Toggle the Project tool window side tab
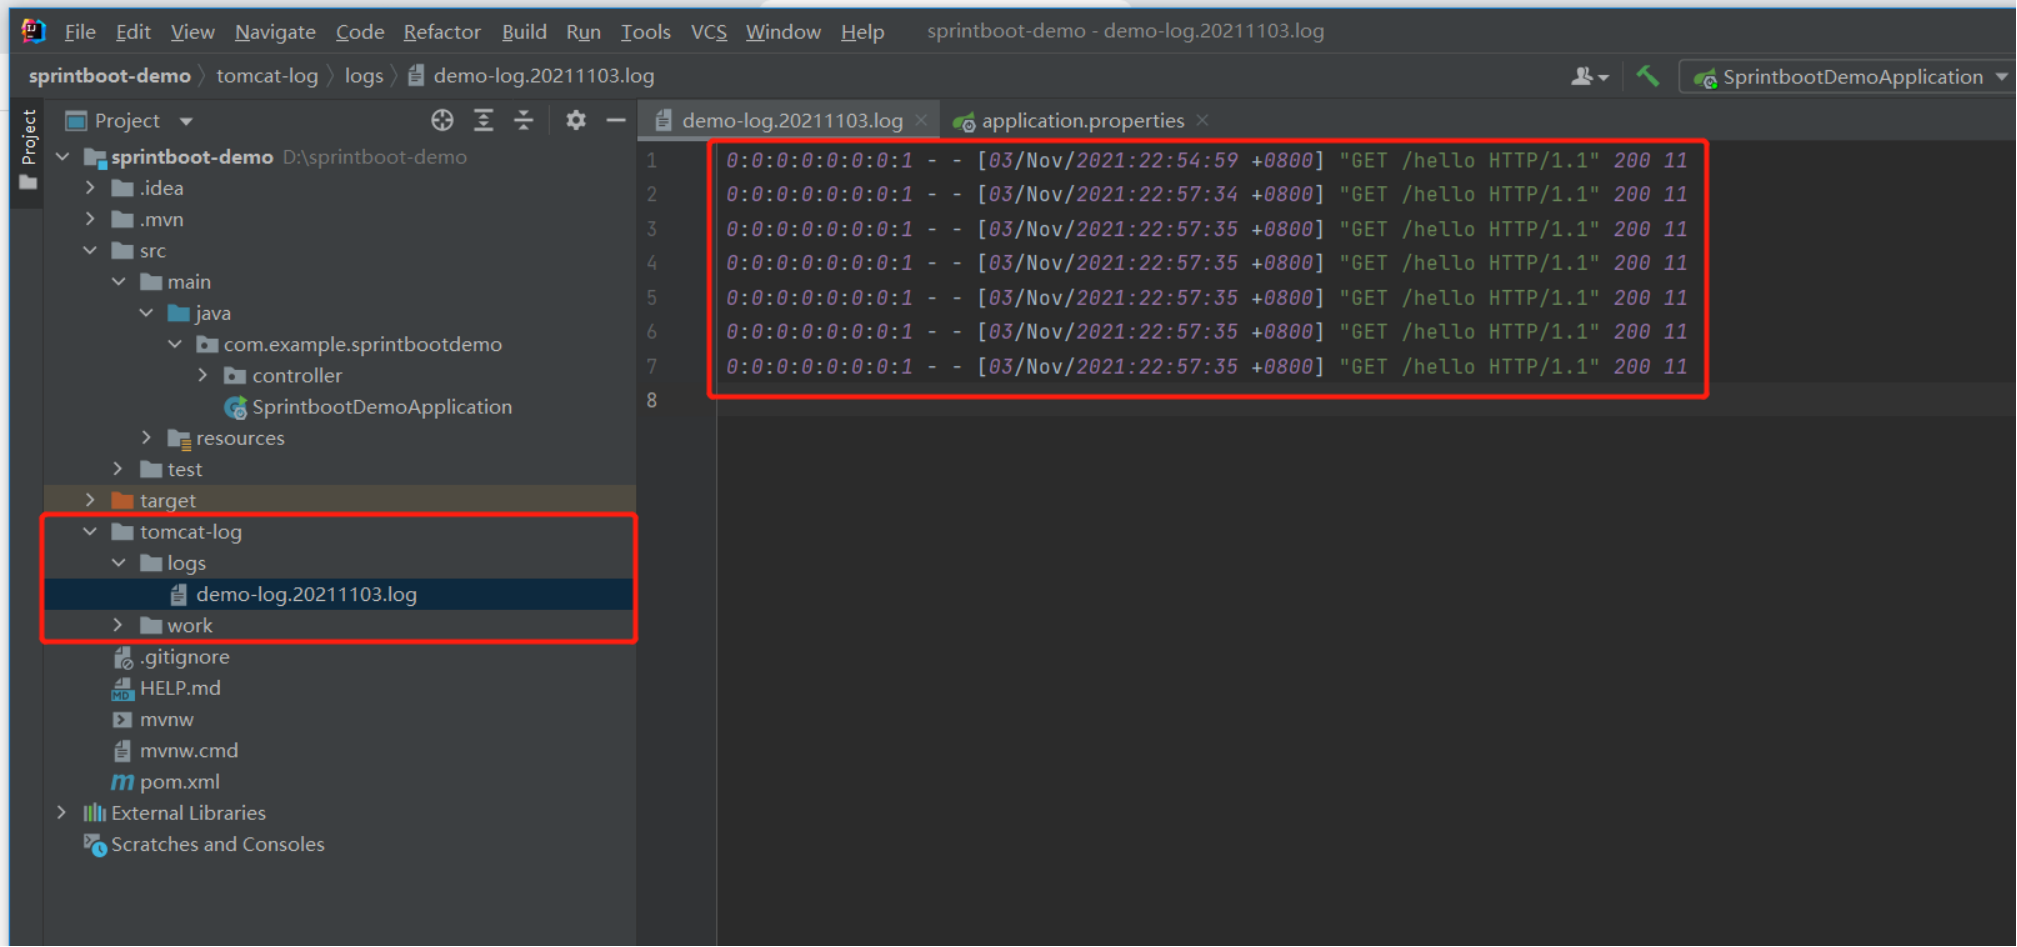2017x947 pixels. click(28, 149)
